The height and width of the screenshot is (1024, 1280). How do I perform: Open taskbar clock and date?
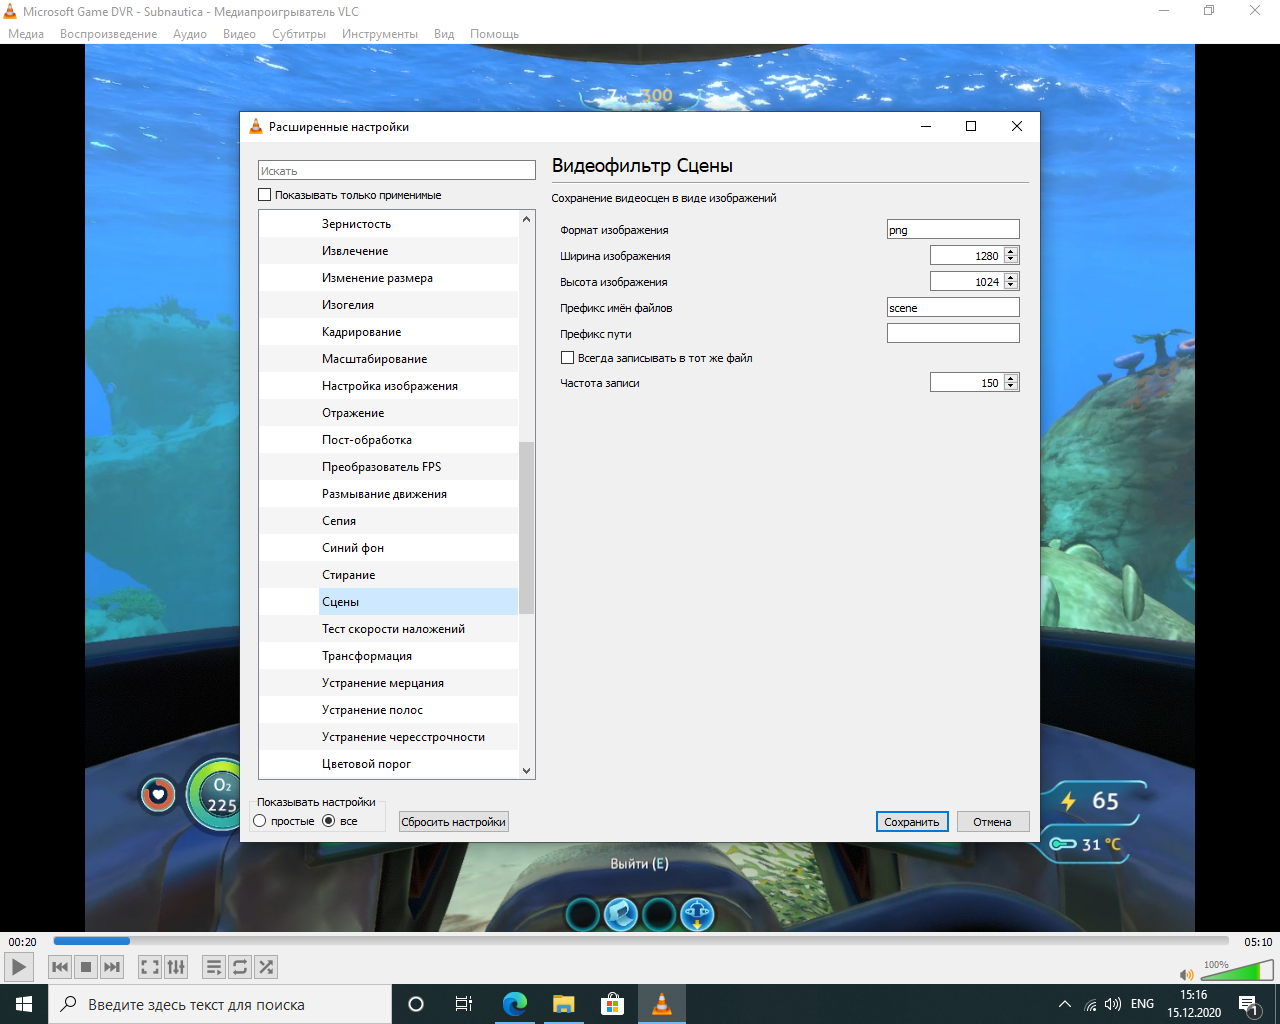click(x=1194, y=1004)
